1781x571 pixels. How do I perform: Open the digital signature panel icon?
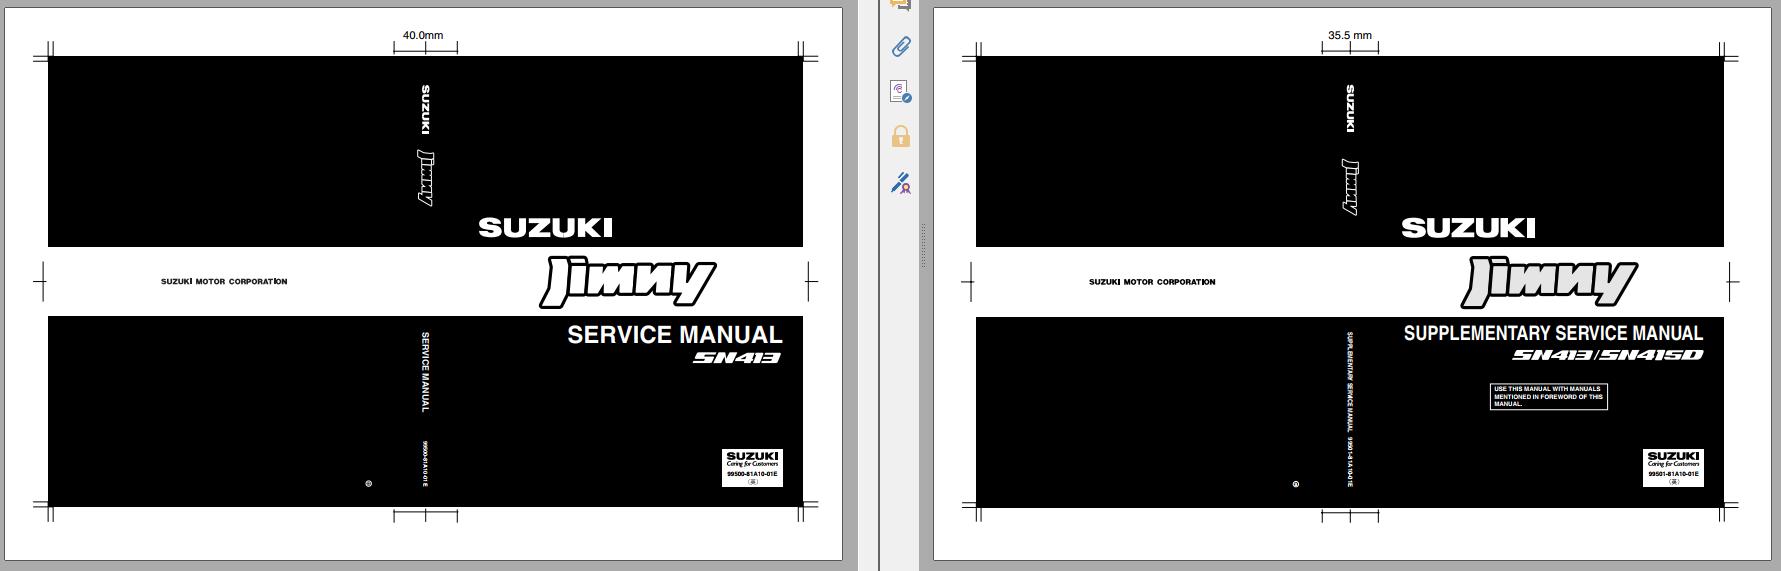pyautogui.click(x=901, y=92)
